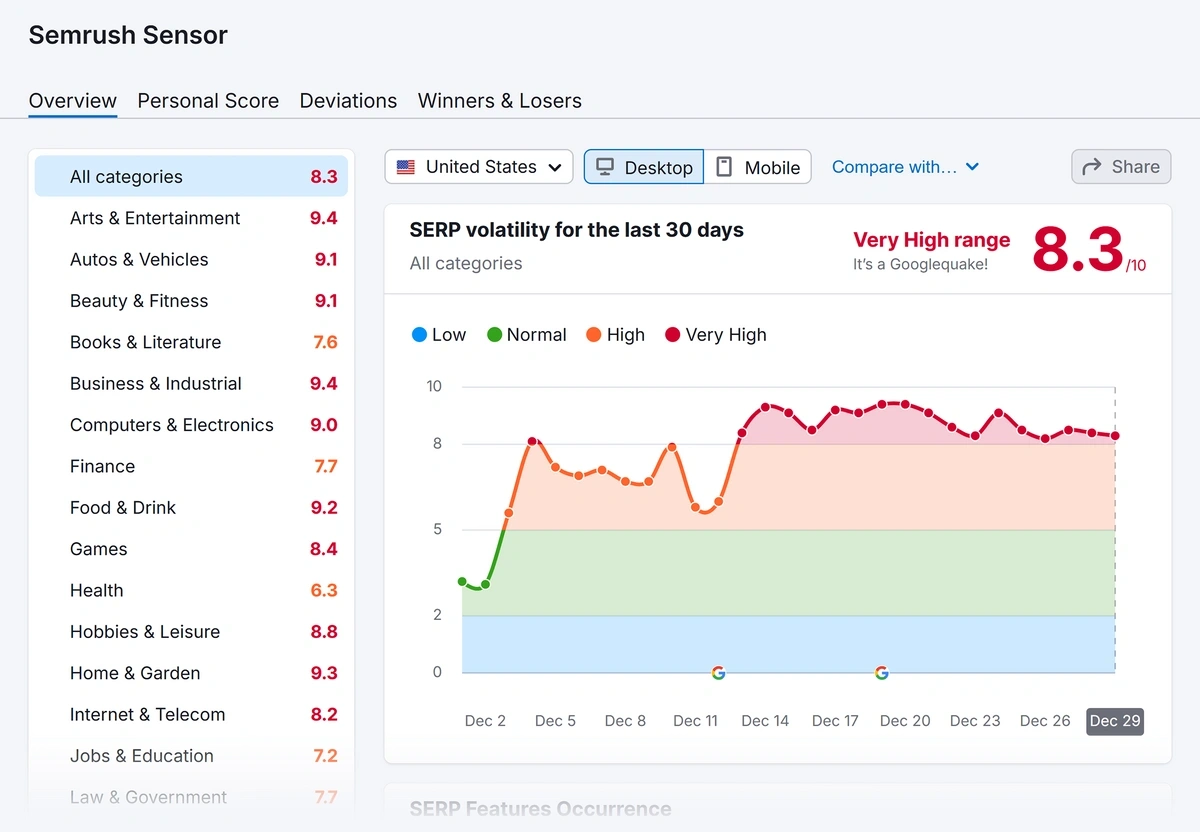The image size is (1200, 832).
Task: Click the Dec 2 axis label
Action: coord(485,721)
